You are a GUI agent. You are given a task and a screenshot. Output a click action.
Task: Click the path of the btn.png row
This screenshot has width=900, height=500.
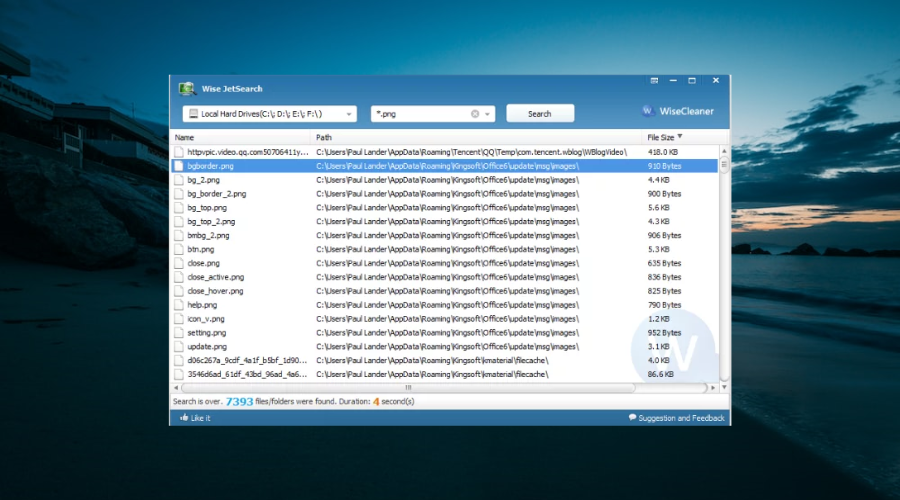point(448,249)
